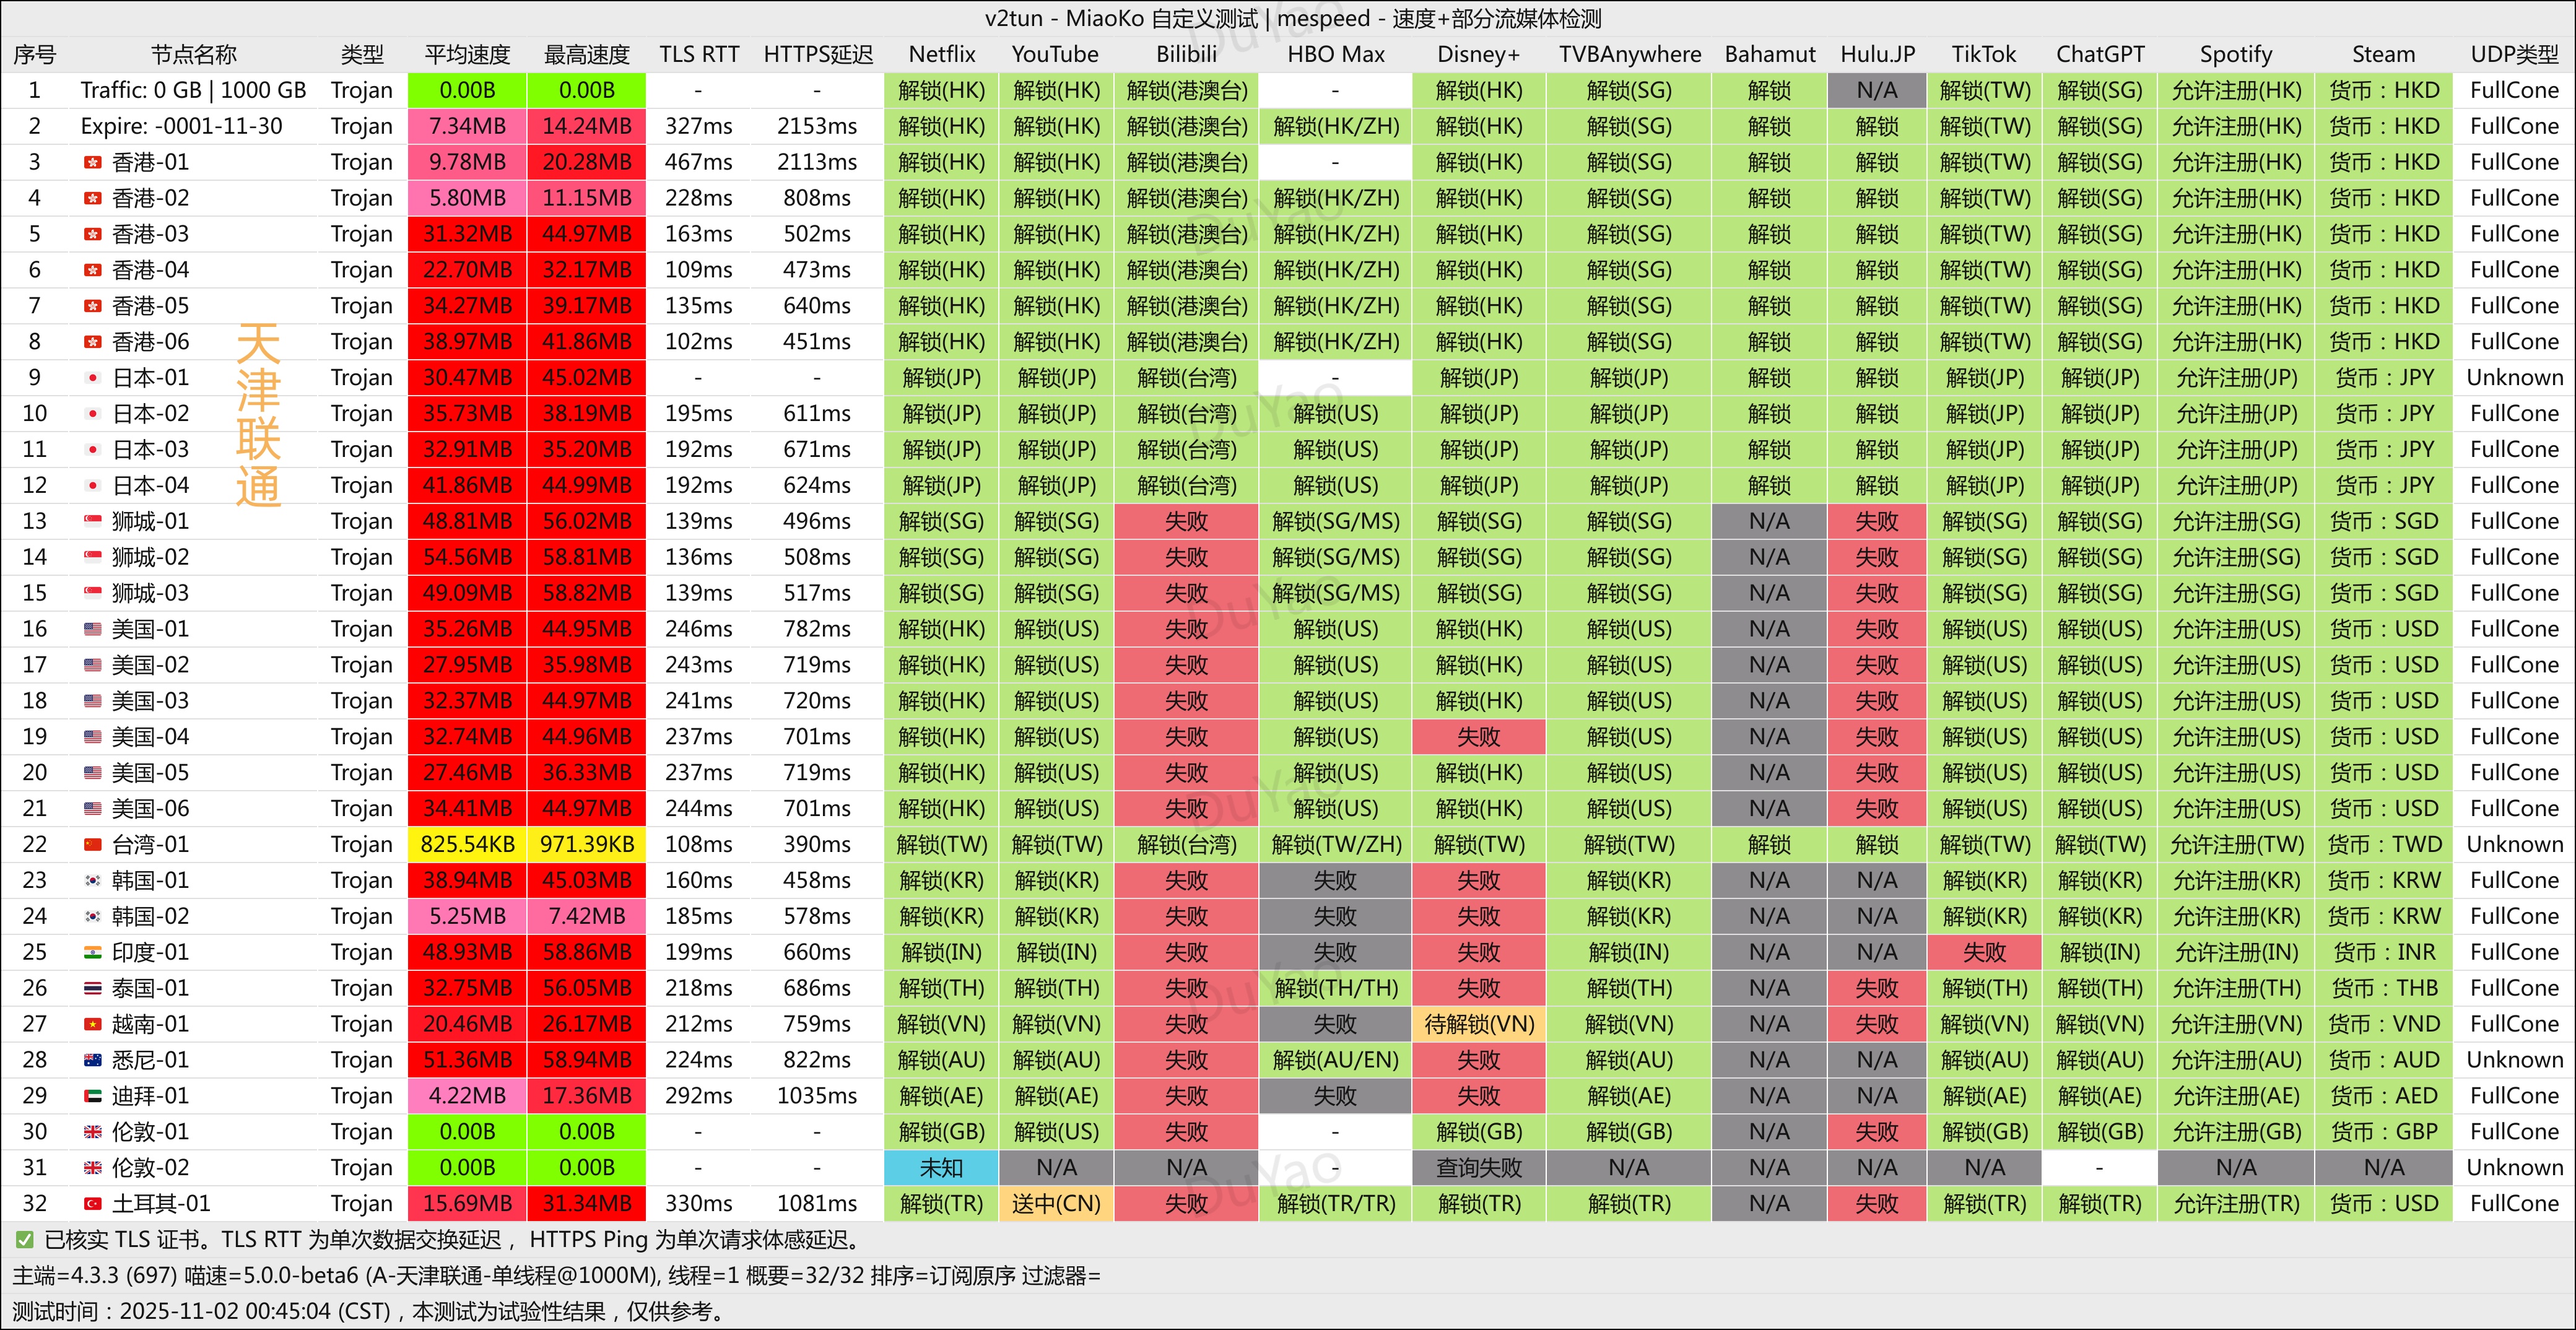The width and height of the screenshot is (2576, 1330).
Task: Click the 查询失败 Disney+ cell
Action: 1478,1167
